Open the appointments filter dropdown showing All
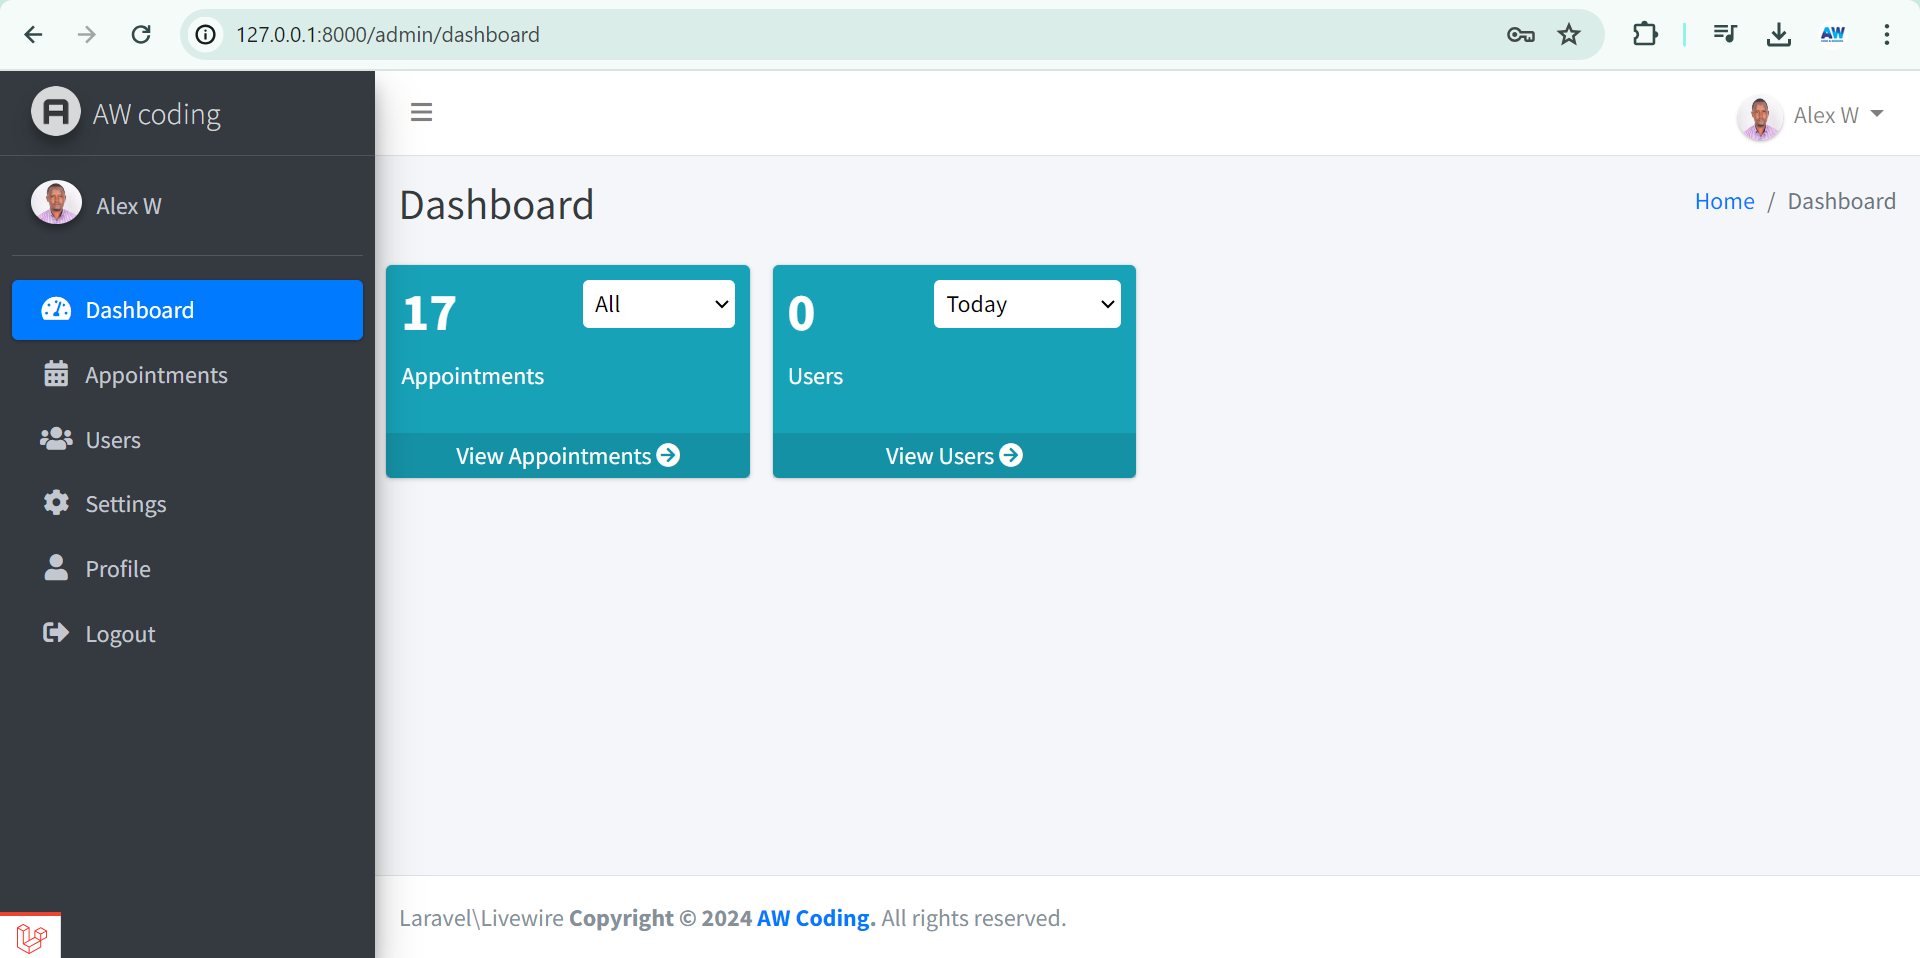This screenshot has height=958, width=1920. coord(659,304)
